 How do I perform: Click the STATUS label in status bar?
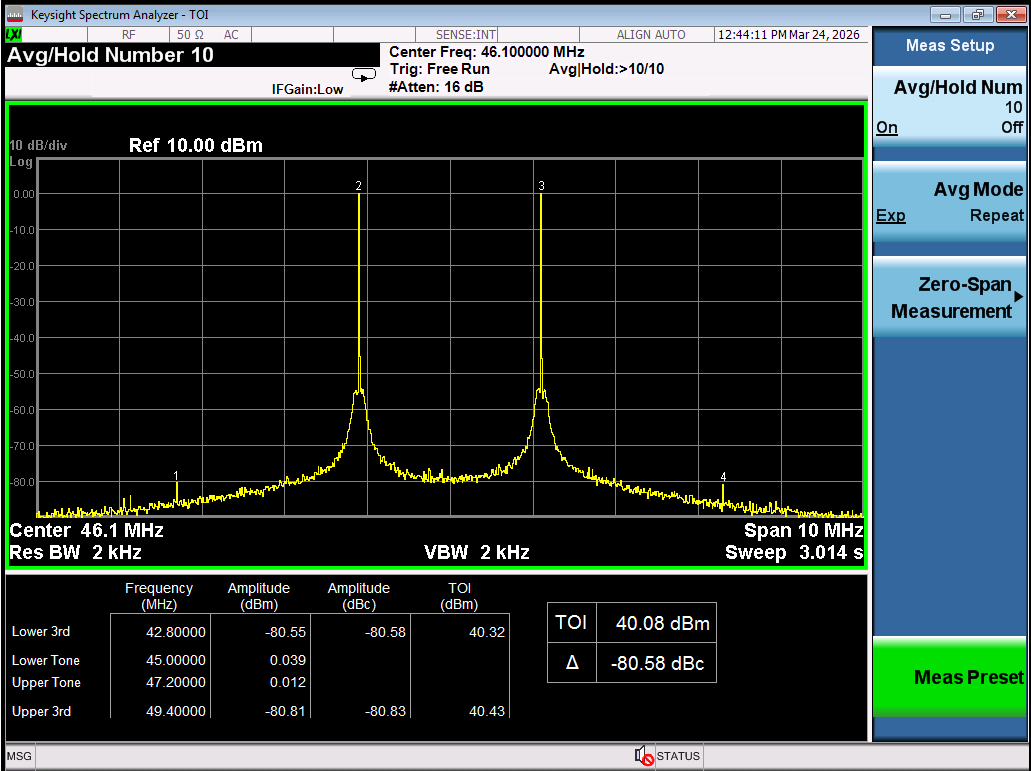point(678,756)
